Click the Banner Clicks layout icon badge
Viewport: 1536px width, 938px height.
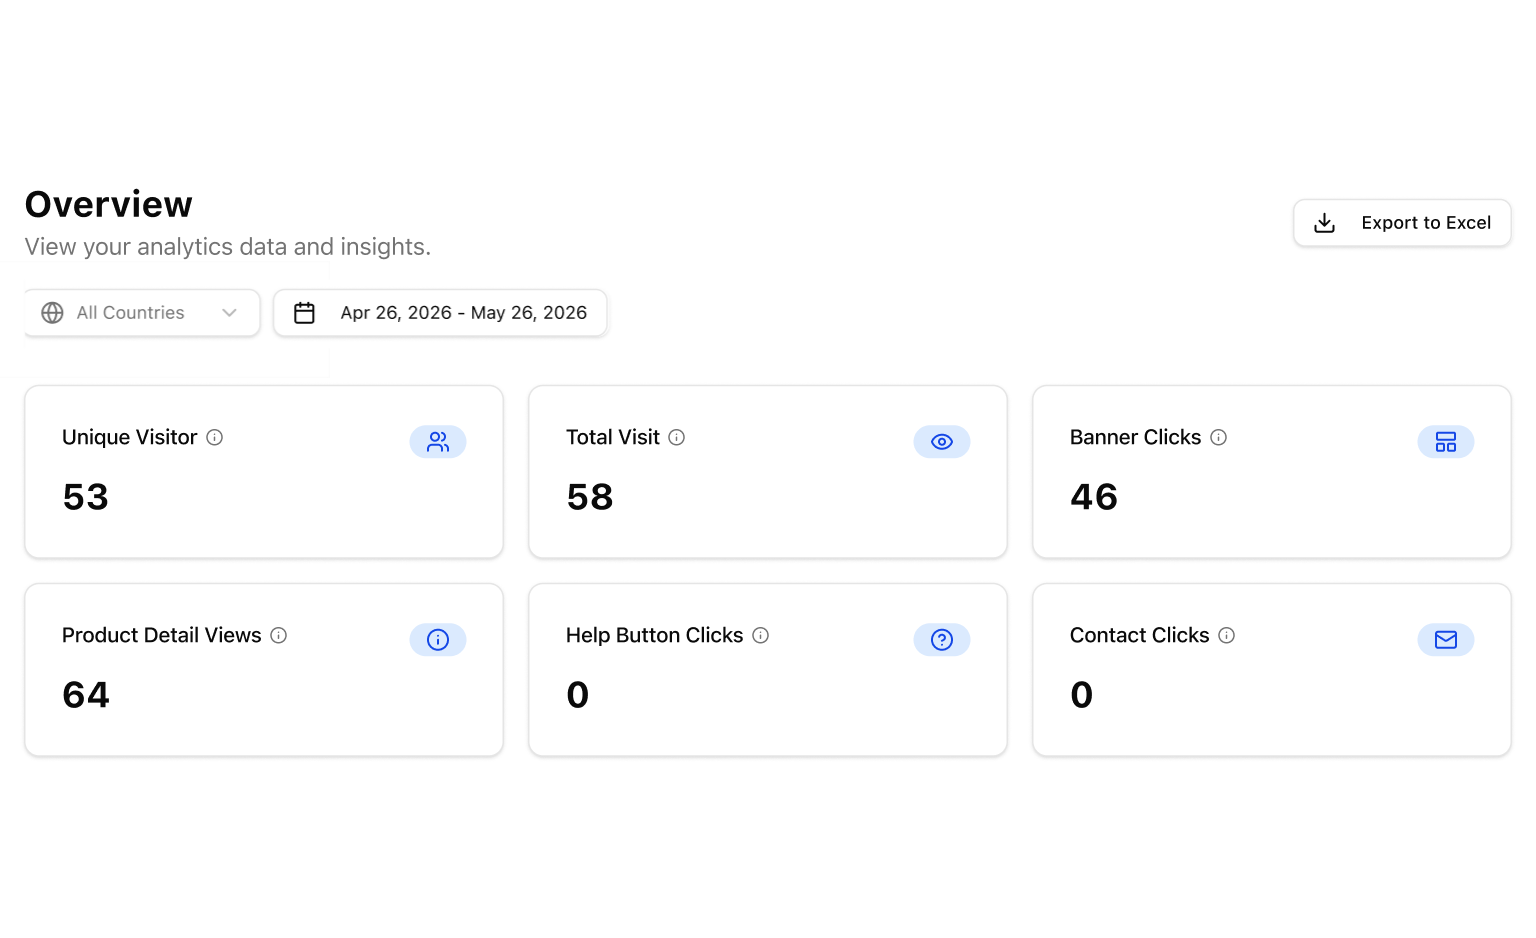1446,441
